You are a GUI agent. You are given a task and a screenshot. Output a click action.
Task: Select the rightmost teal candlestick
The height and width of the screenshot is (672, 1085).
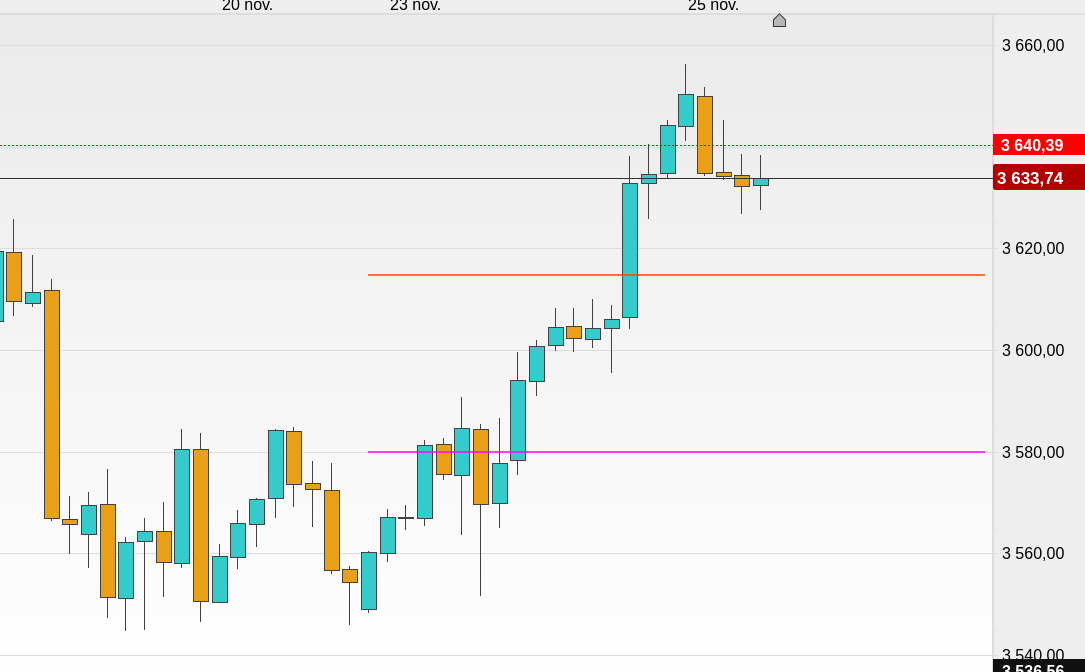click(761, 182)
